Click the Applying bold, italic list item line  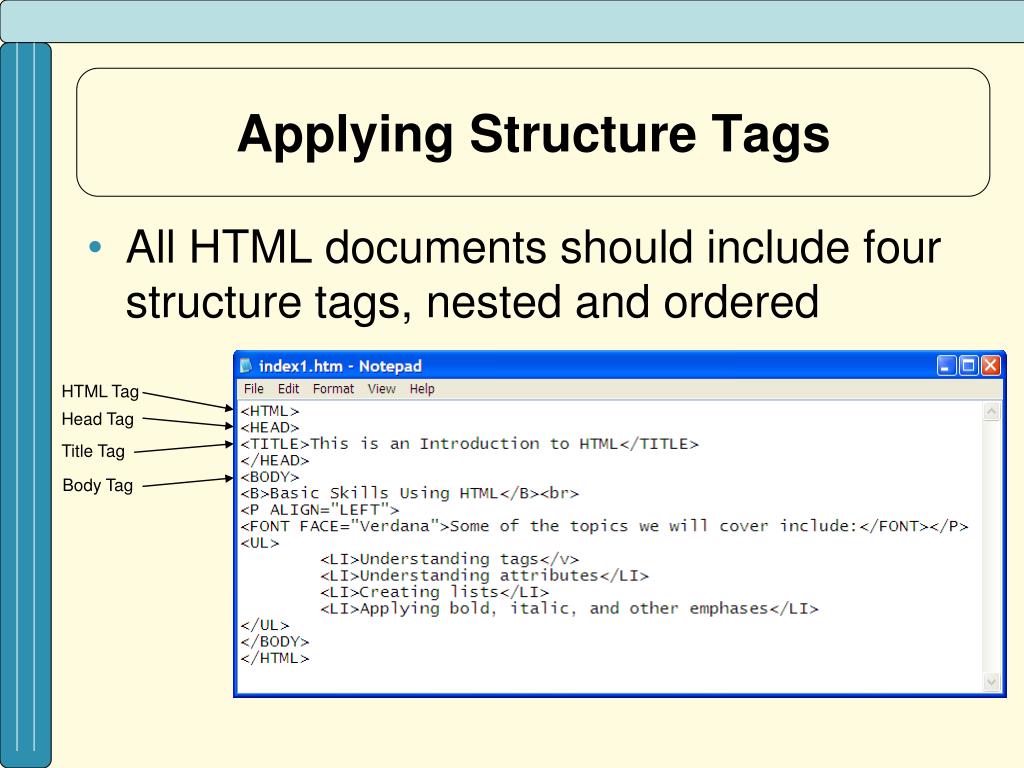pos(569,608)
